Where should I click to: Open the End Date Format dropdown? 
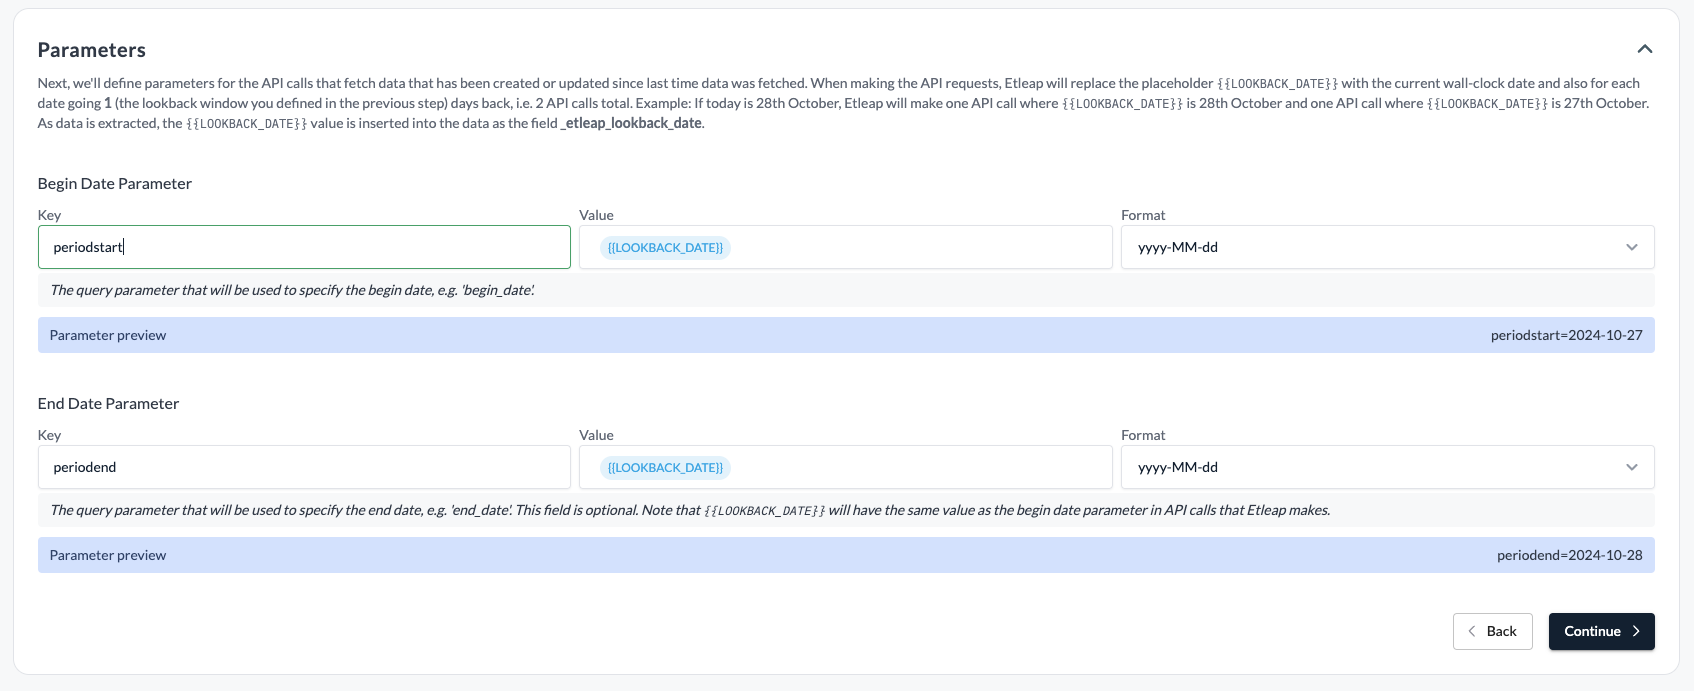pyautogui.click(x=1387, y=467)
